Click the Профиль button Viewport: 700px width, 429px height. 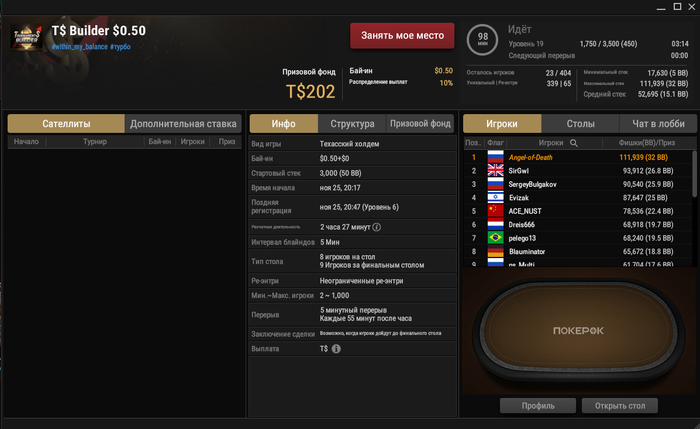point(538,406)
